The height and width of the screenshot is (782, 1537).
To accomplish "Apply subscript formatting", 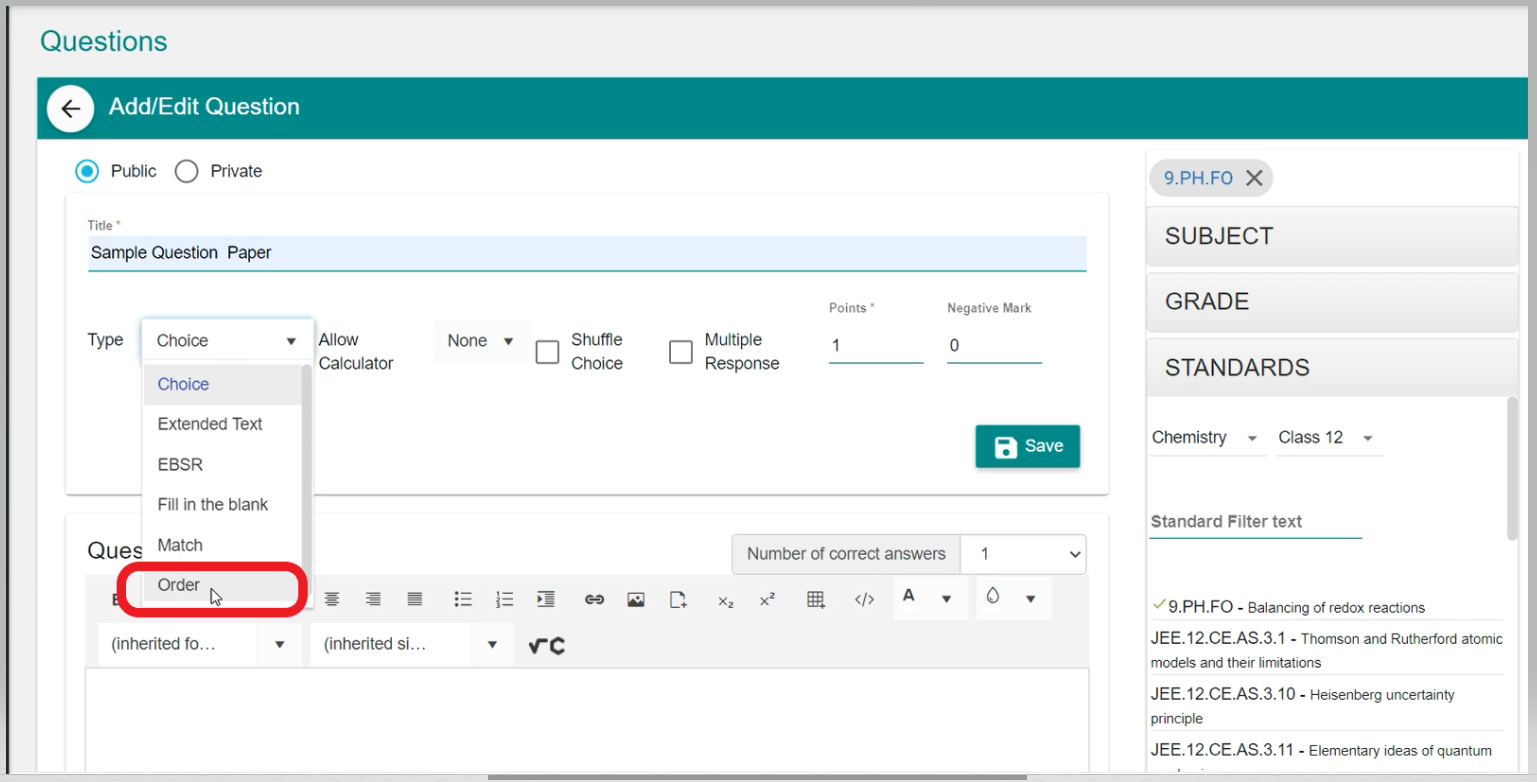I will (726, 600).
